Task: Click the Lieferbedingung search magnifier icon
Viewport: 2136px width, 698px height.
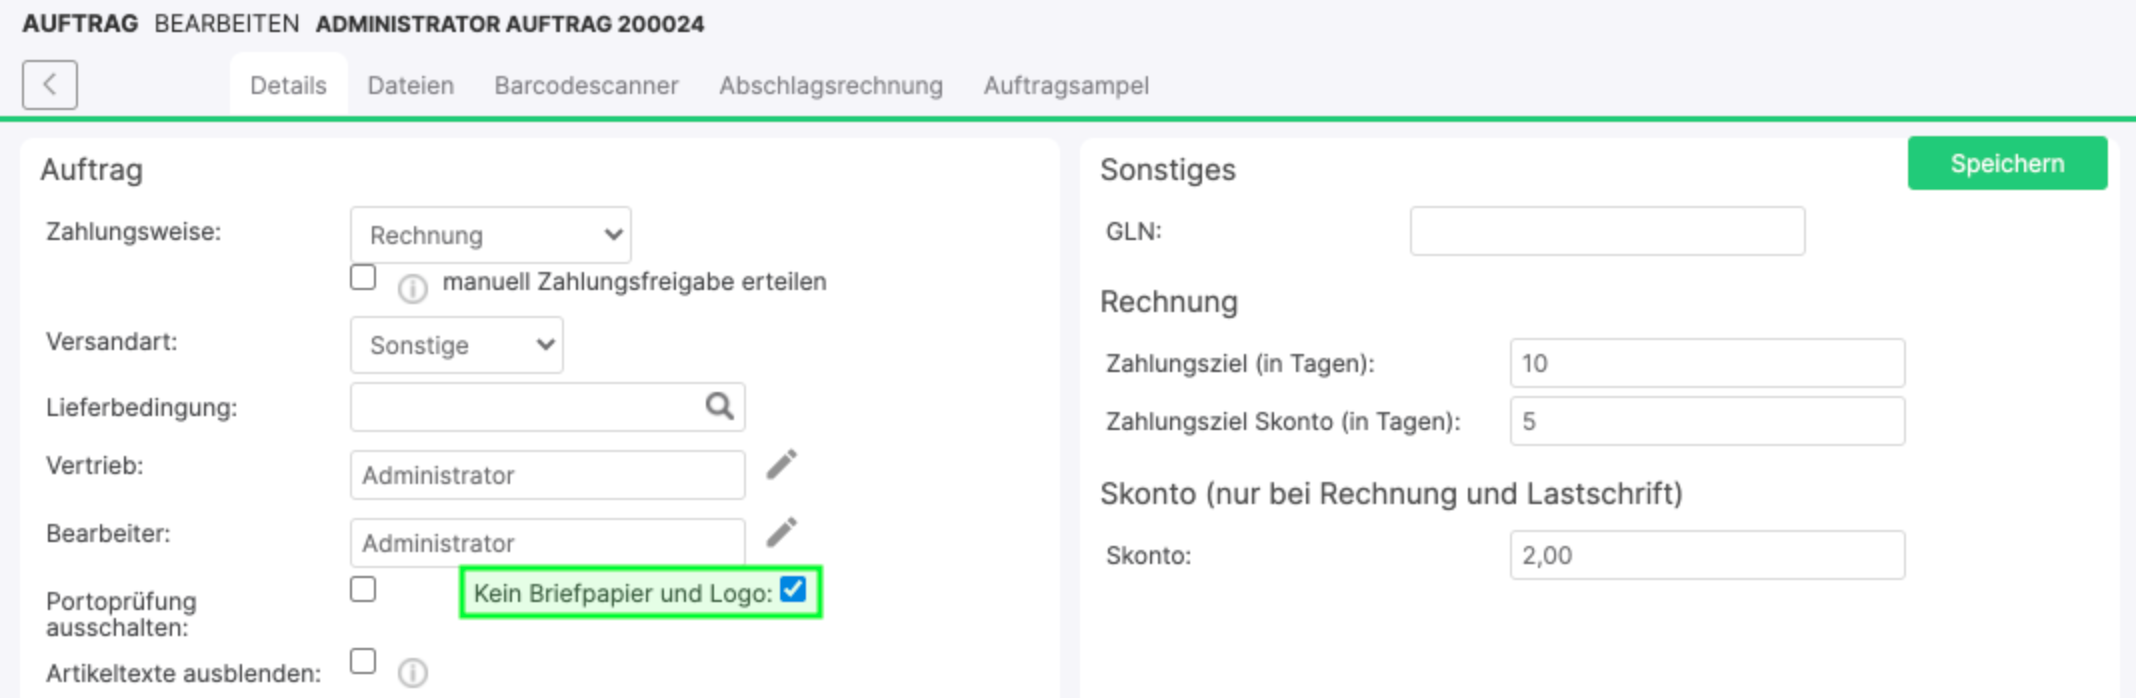Action: point(719,406)
